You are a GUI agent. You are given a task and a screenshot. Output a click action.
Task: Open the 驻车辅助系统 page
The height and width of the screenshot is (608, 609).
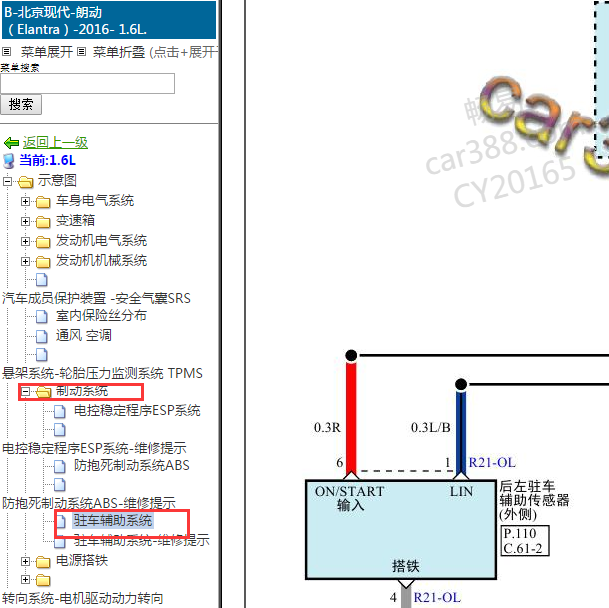tap(113, 521)
